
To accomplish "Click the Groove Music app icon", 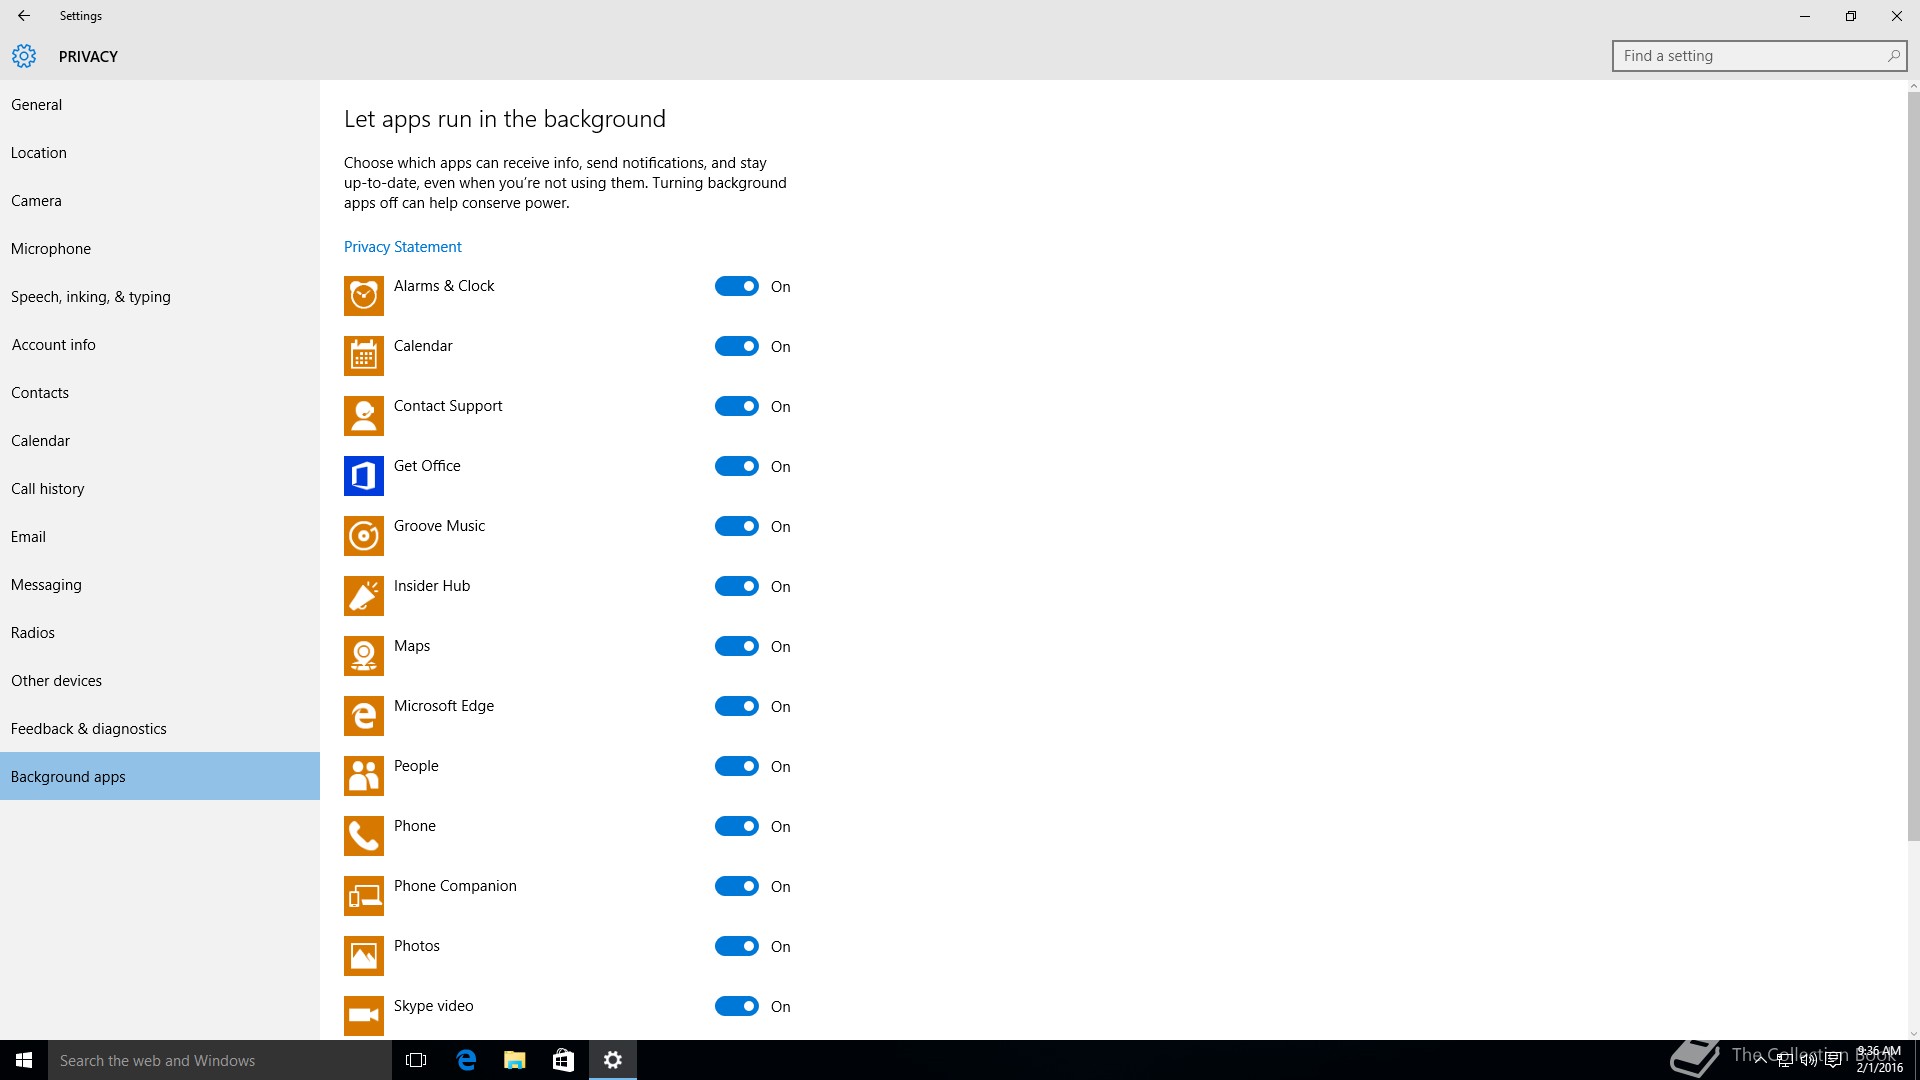I will point(363,536).
